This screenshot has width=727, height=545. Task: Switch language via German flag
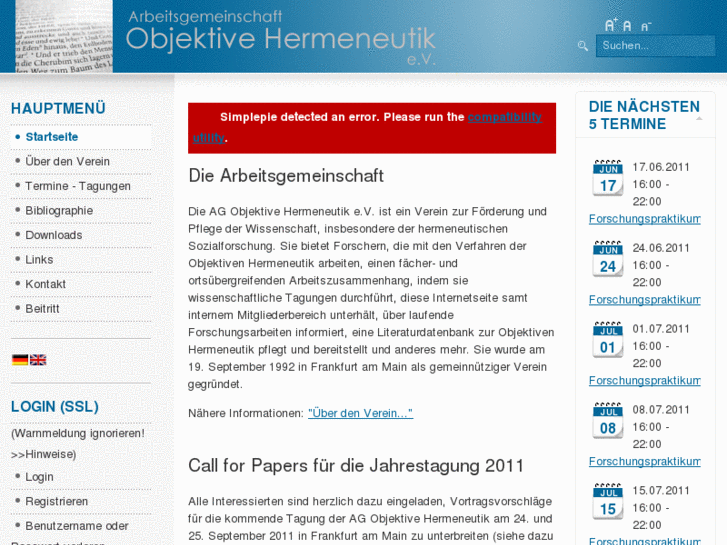(20, 359)
